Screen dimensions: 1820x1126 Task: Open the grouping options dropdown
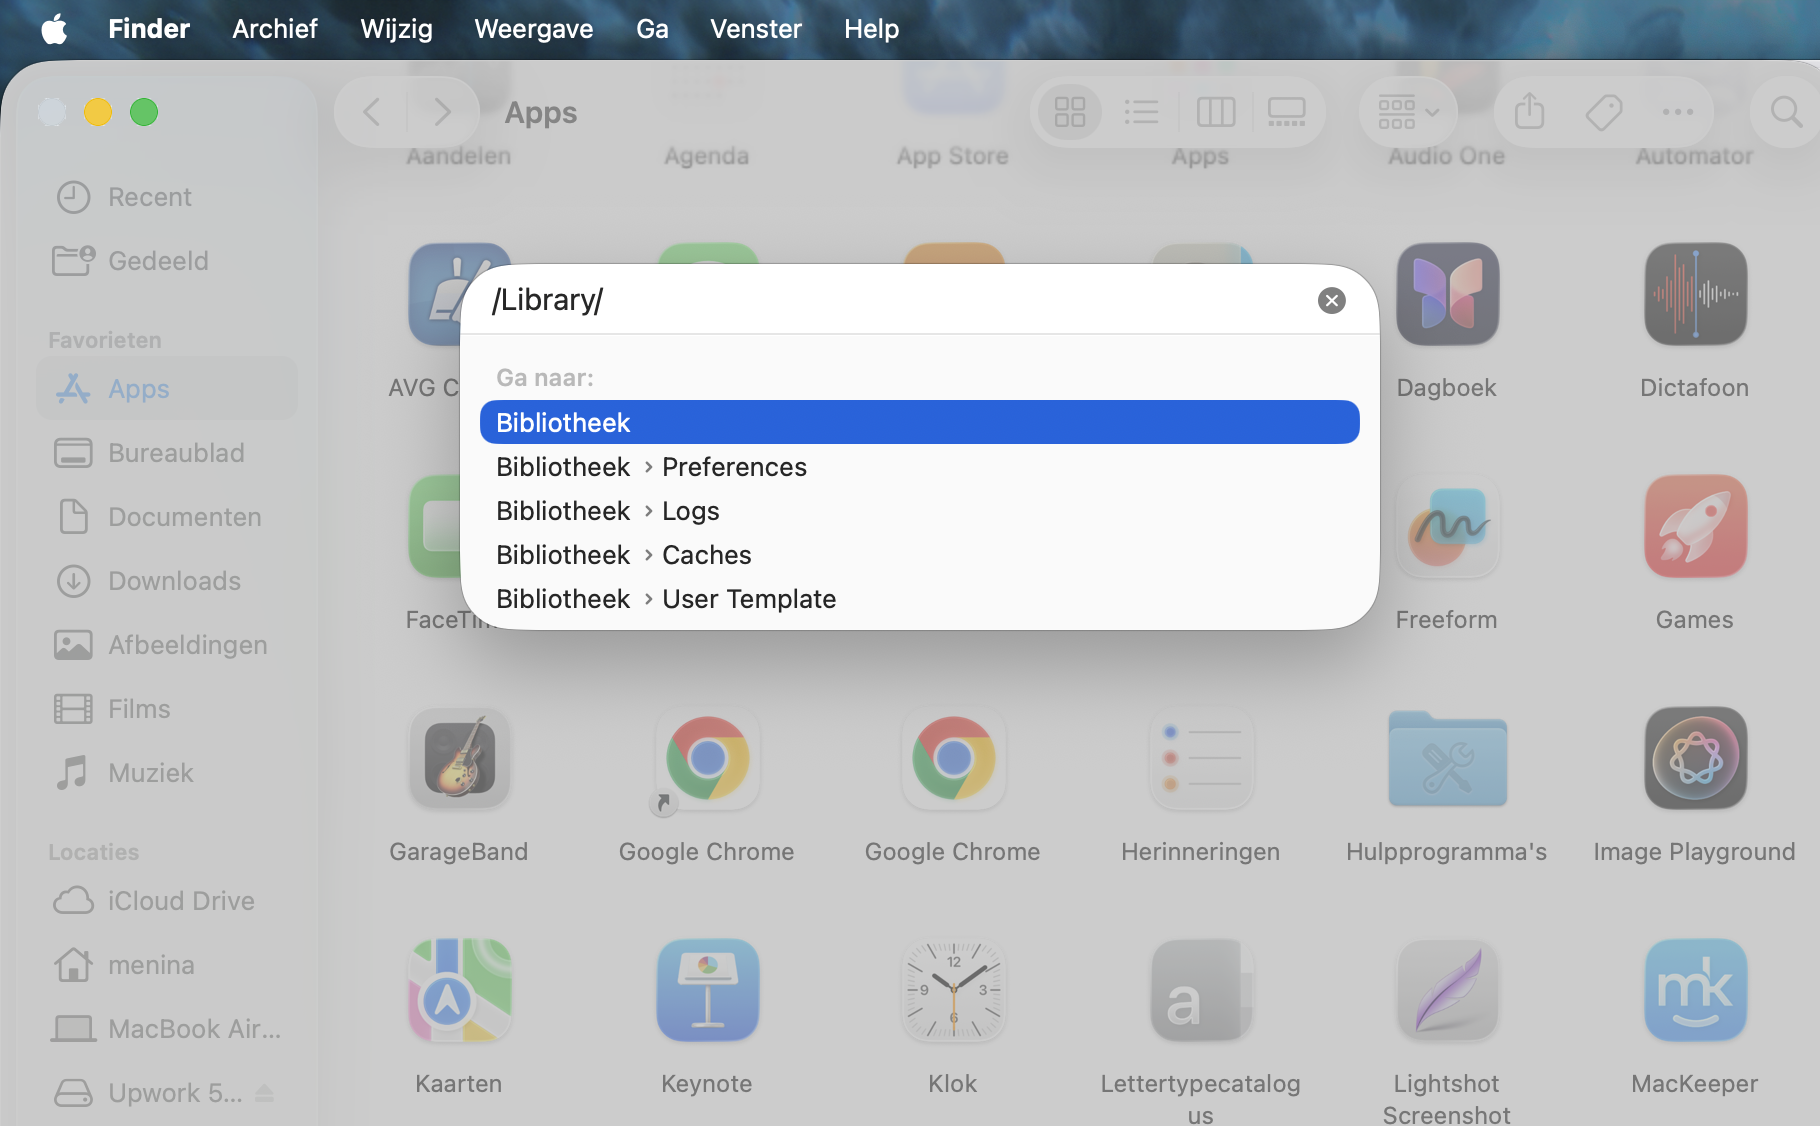(1407, 112)
